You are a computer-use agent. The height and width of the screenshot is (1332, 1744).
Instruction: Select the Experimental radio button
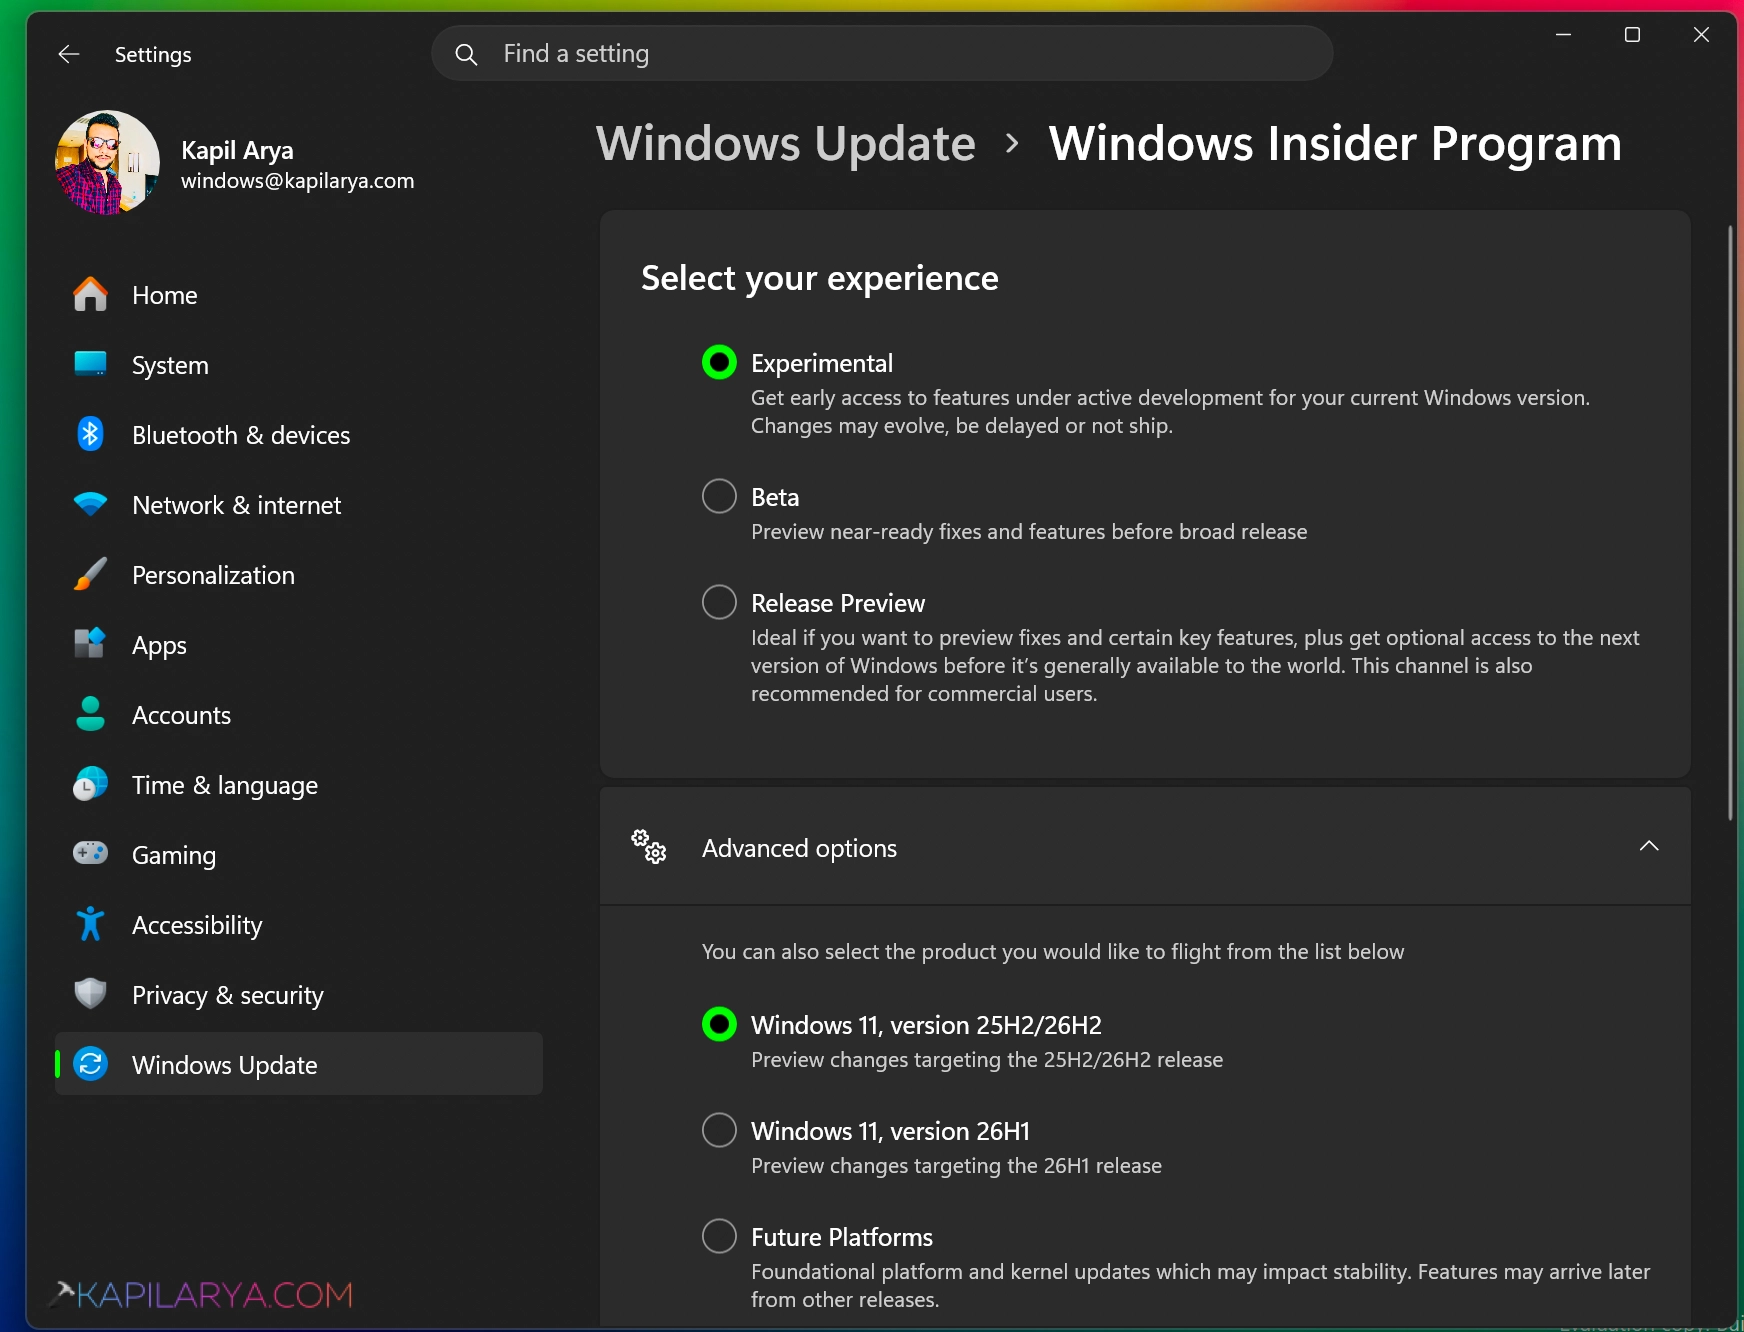[719, 362]
